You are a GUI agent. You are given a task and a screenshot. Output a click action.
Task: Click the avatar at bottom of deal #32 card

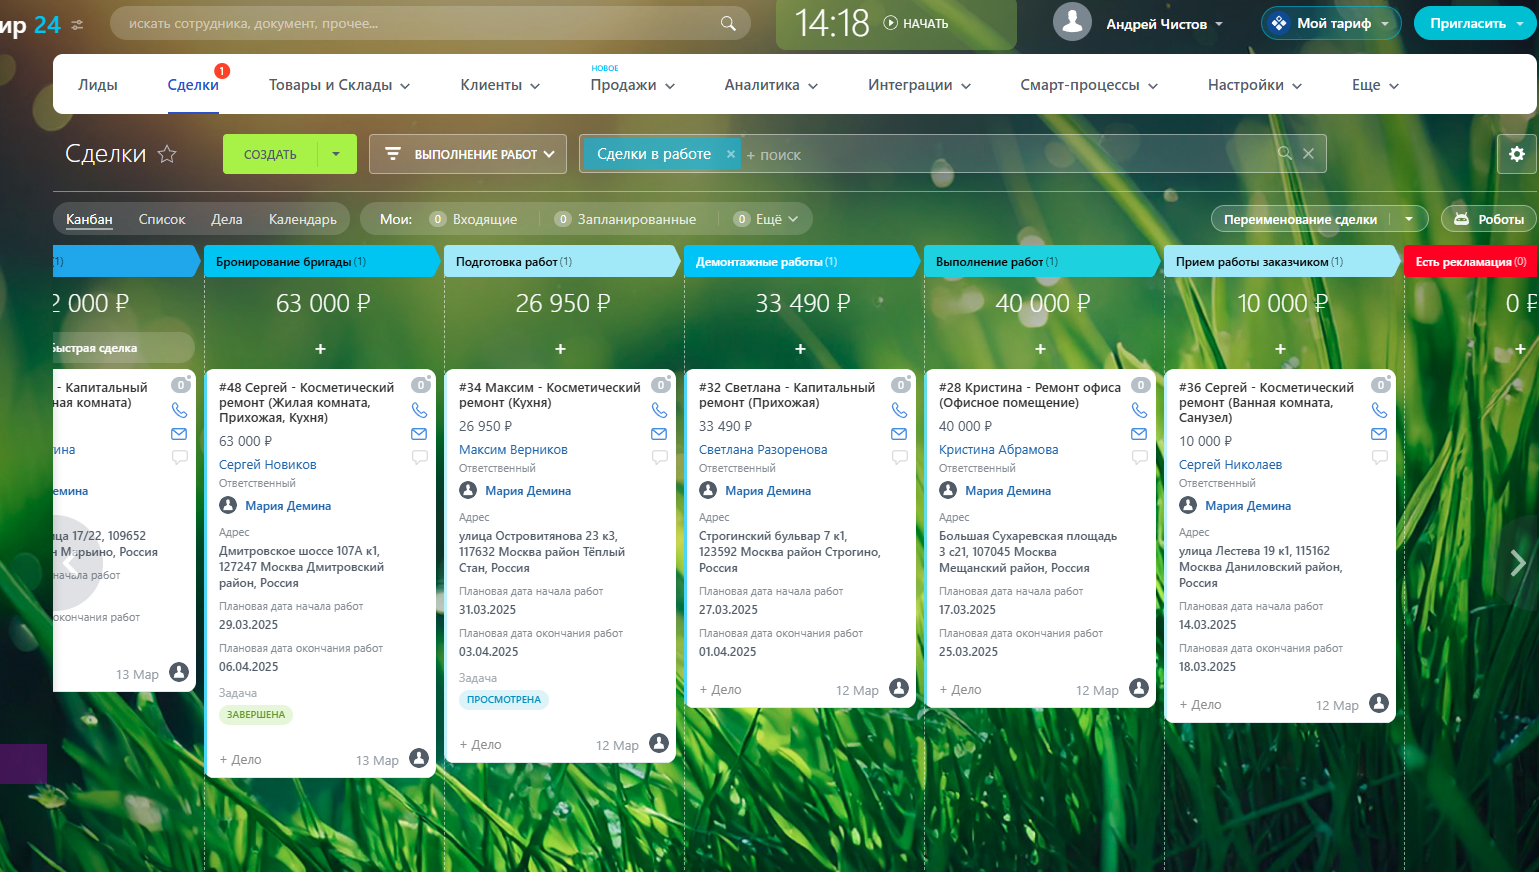pos(899,688)
